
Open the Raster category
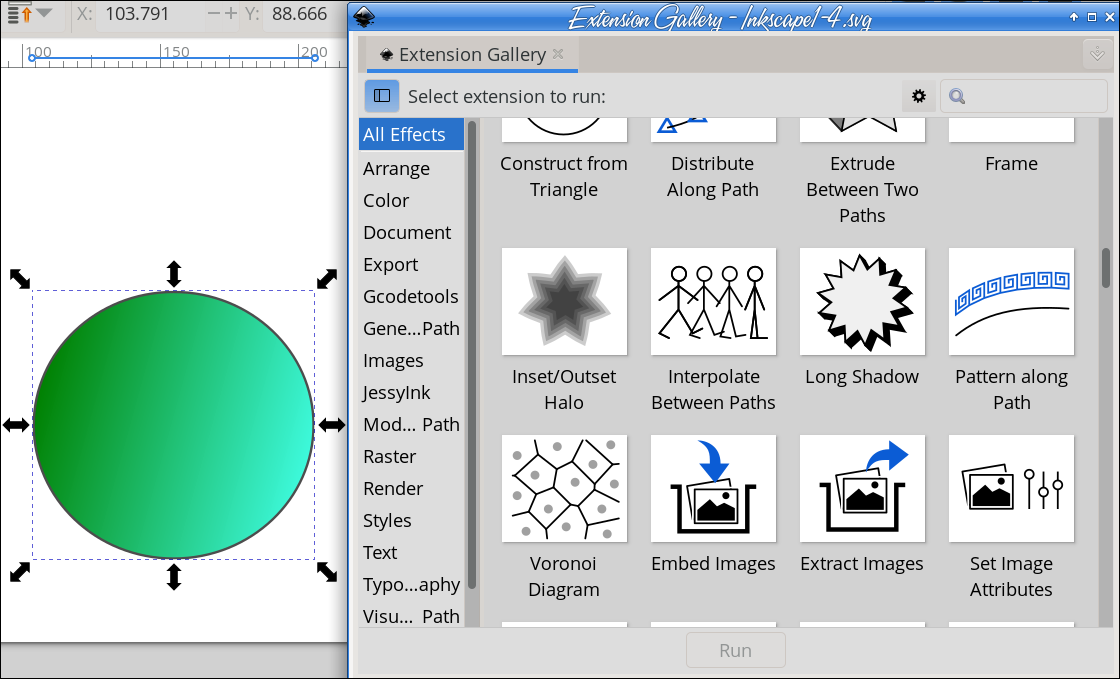(x=411, y=456)
